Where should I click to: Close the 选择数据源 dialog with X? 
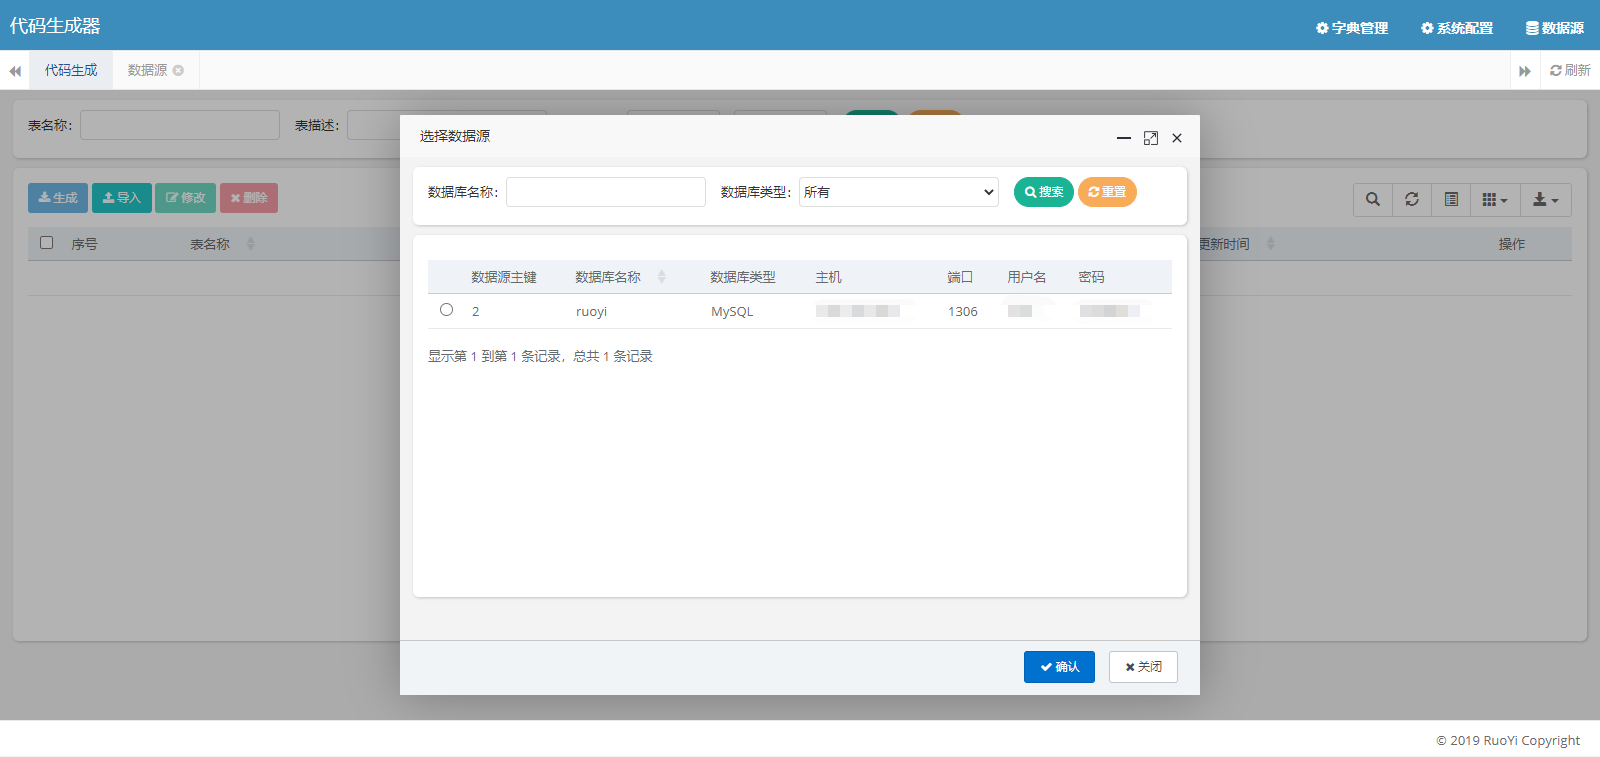click(x=1177, y=138)
